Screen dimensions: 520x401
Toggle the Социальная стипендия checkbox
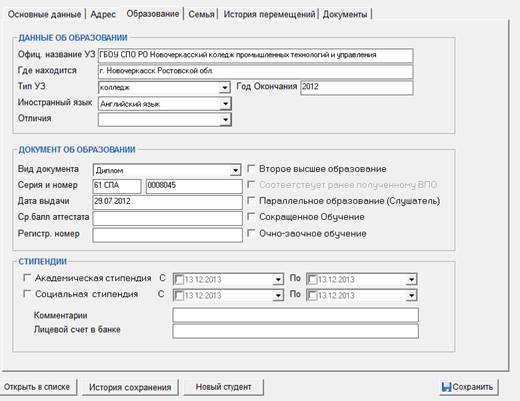[x=27, y=294]
